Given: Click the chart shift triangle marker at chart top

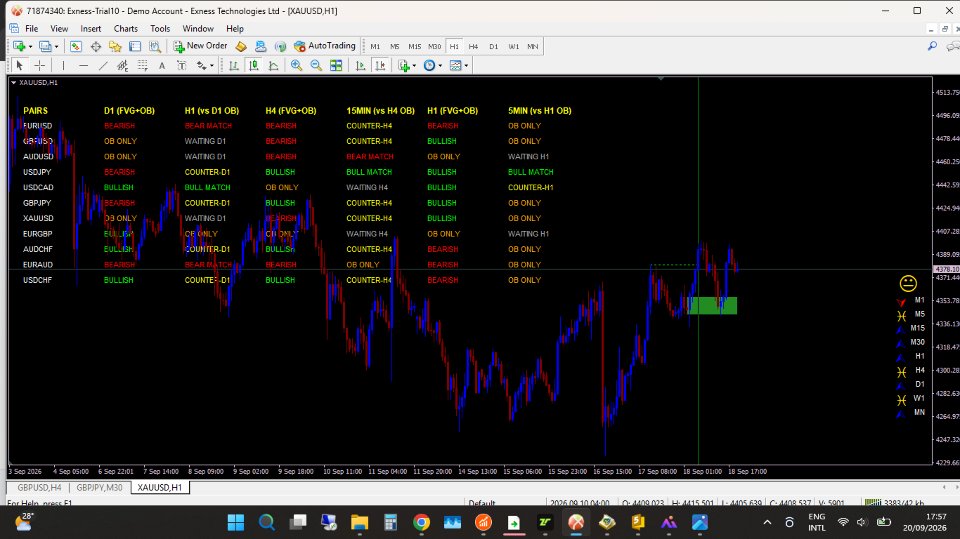Looking at the screenshot, I should (661, 79).
